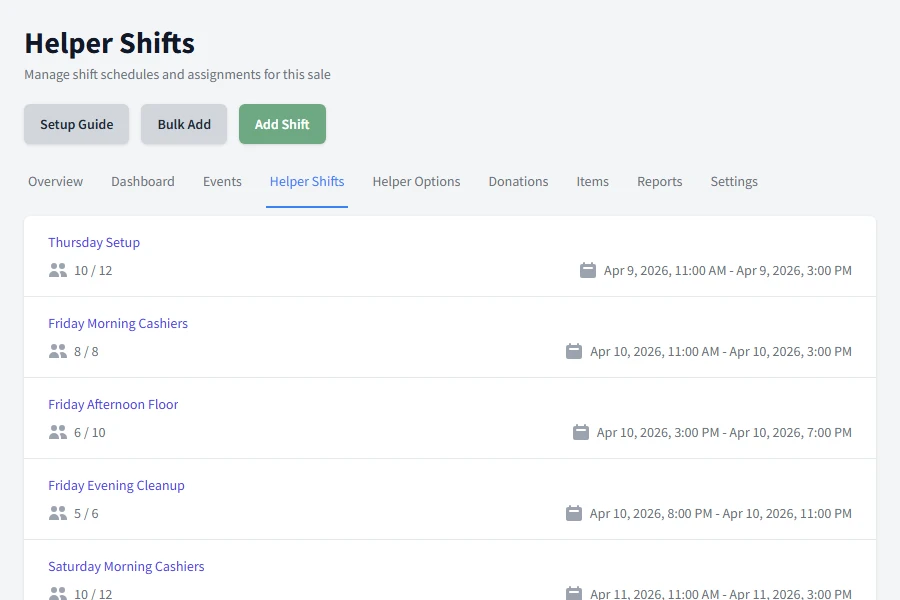Click the 6 / 10 helper count
Image resolution: width=900 pixels, height=600 pixels.
[x=90, y=432]
